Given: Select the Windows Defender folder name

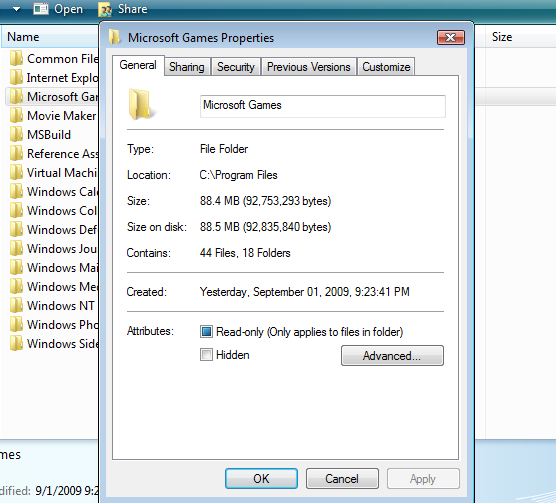Looking at the screenshot, I should click(x=62, y=230).
